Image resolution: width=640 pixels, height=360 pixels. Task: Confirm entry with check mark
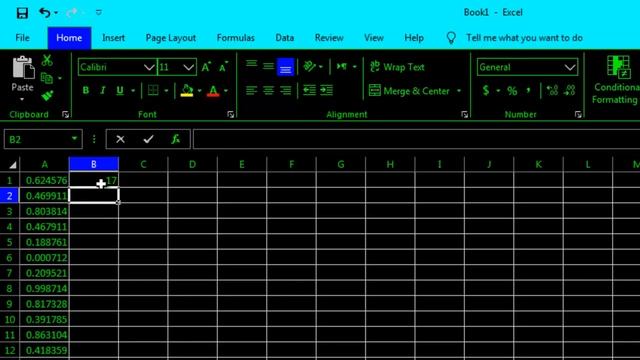click(148, 140)
